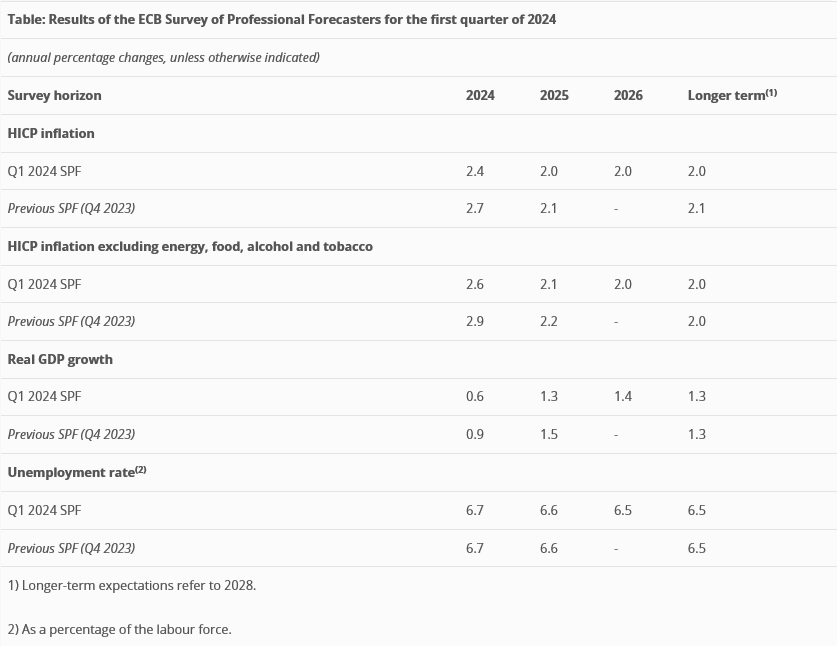Click the "2024" column header
This screenshot has width=837, height=646.
click(x=480, y=95)
